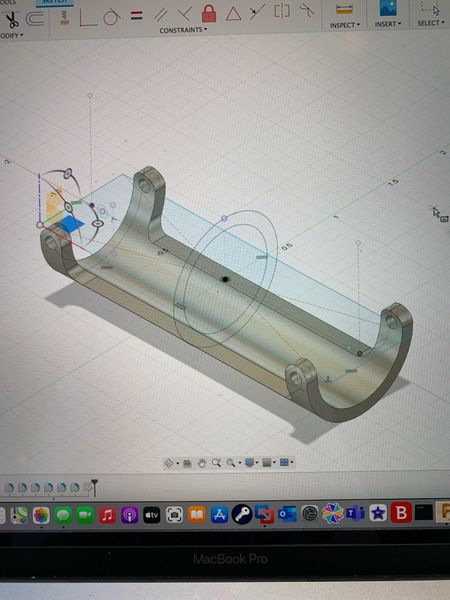Click the red Fix/Unfix lock icon
Image resolution: width=450 pixels, height=600 pixels.
click(x=209, y=13)
